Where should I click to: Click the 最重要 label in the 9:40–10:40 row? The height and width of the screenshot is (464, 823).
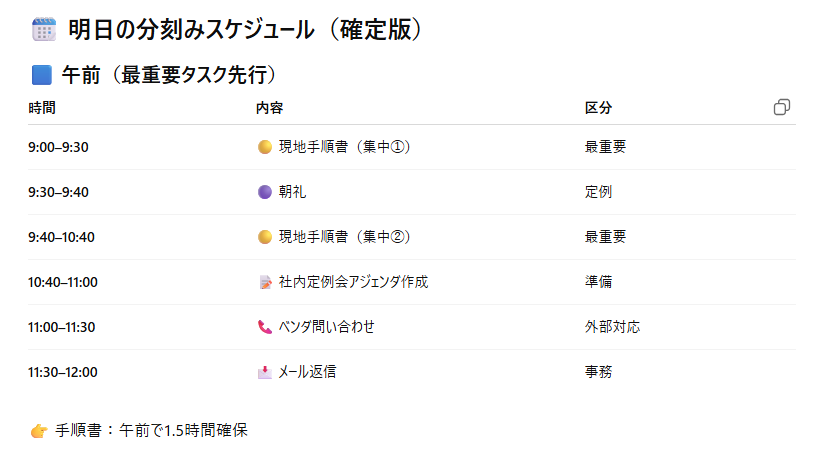coord(605,237)
